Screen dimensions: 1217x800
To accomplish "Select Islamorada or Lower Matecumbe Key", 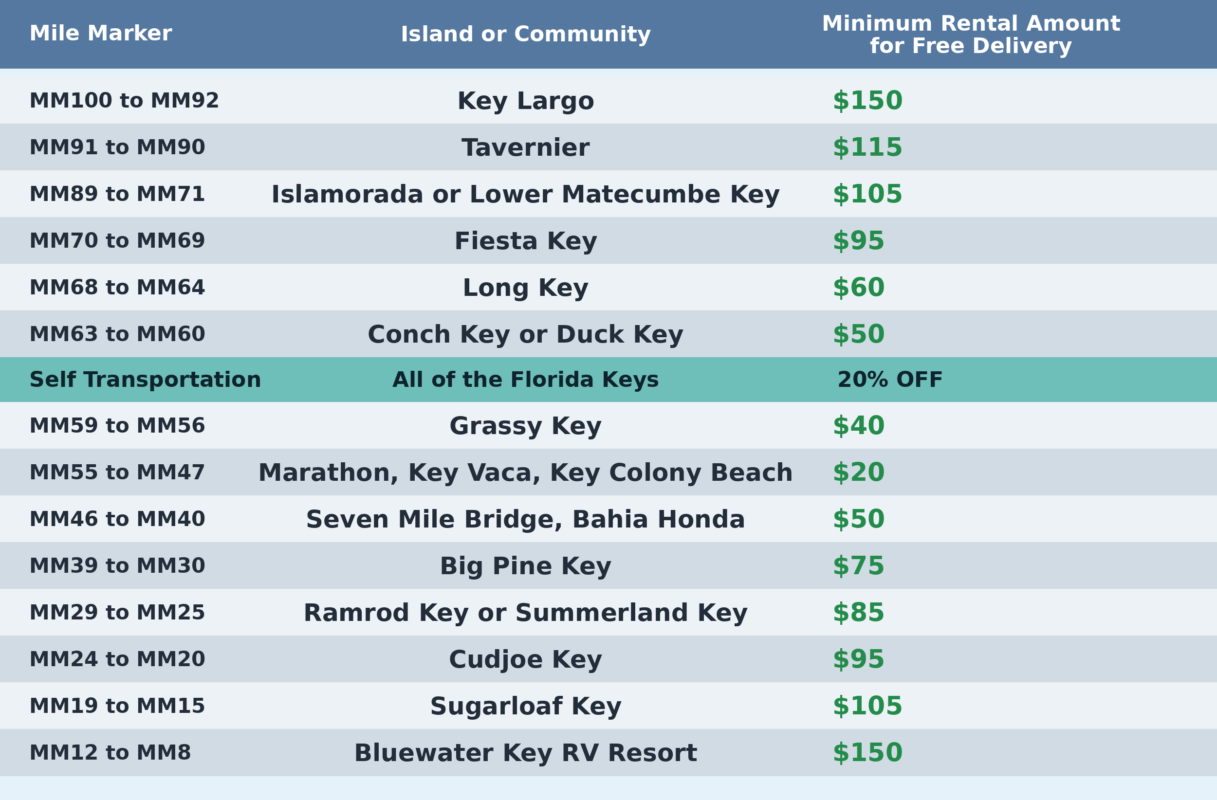I will click(x=525, y=194).
